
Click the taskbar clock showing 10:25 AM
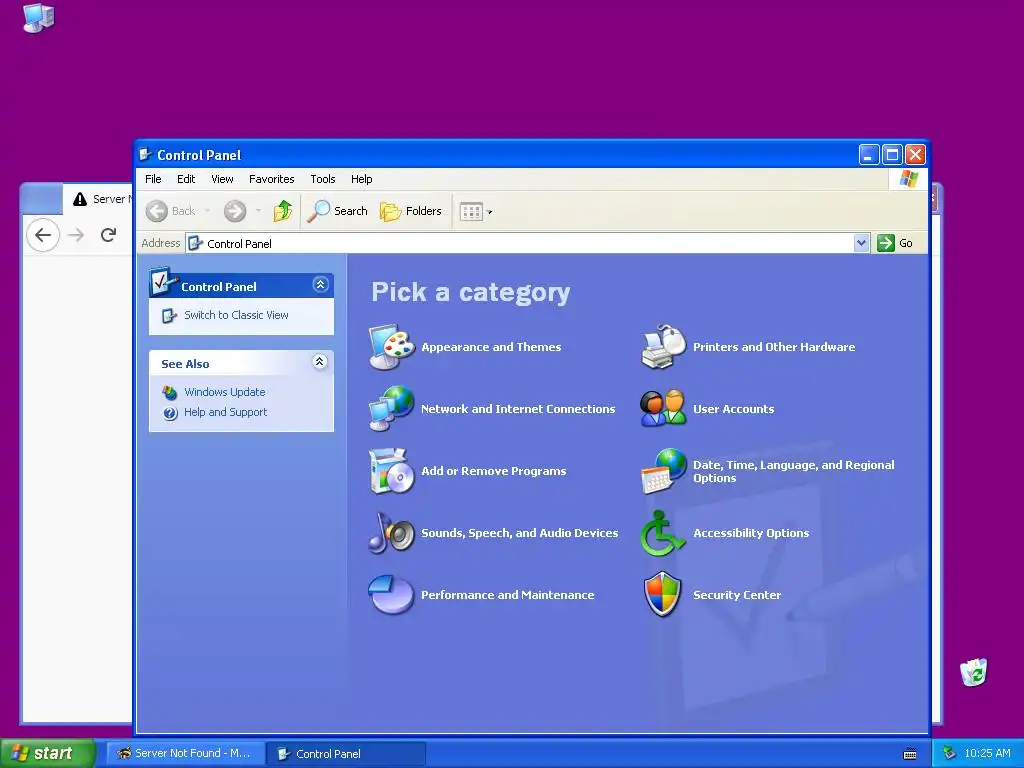point(987,754)
